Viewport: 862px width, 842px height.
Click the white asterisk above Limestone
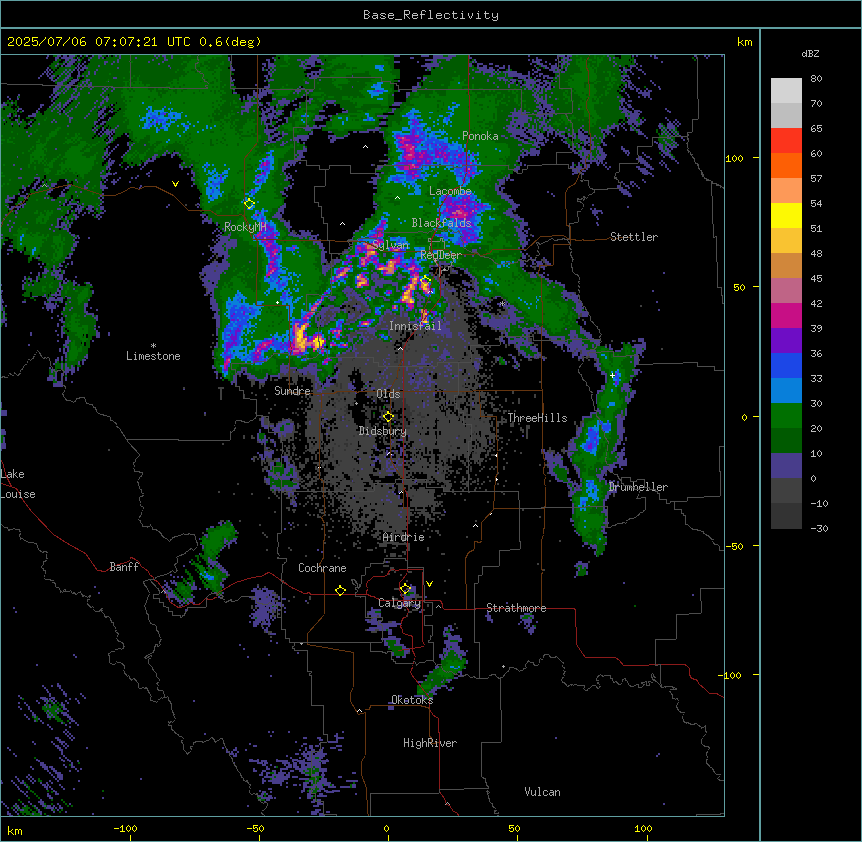click(x=153, y=346)
